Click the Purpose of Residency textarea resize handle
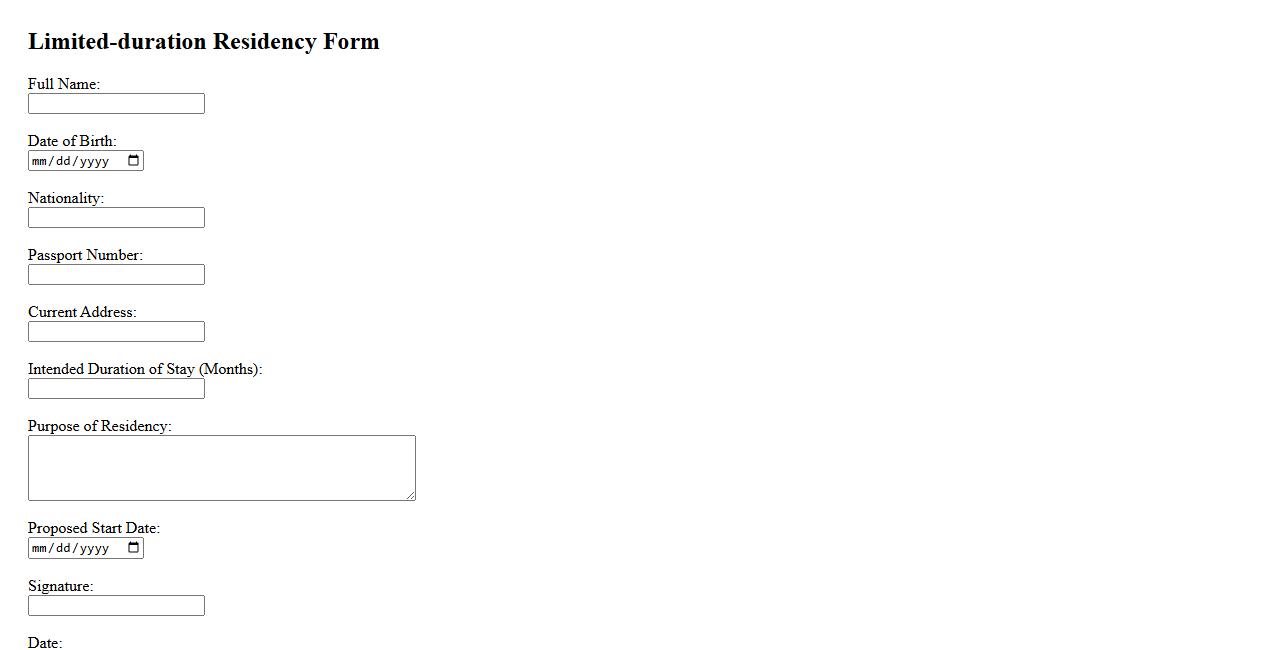The width and height of the screenshot is (1278, 650). 410,495
